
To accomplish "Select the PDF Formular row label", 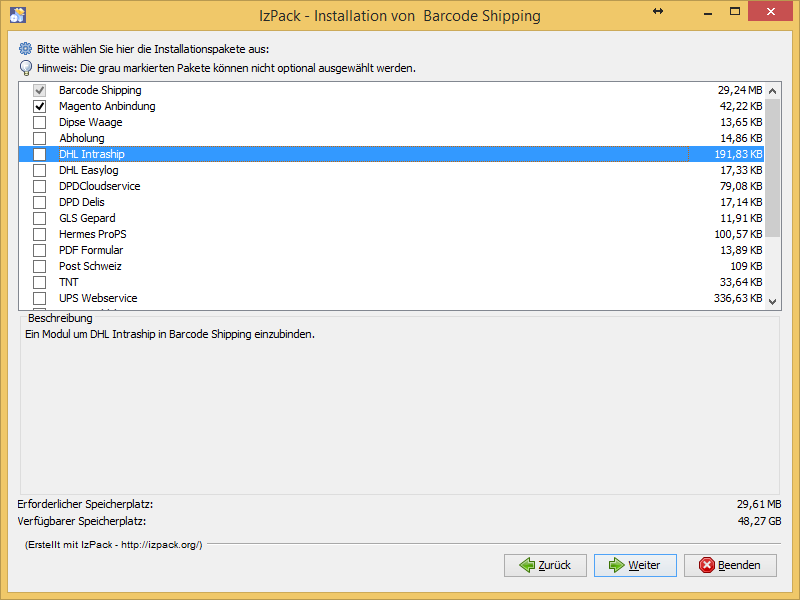I will (91, 251).
